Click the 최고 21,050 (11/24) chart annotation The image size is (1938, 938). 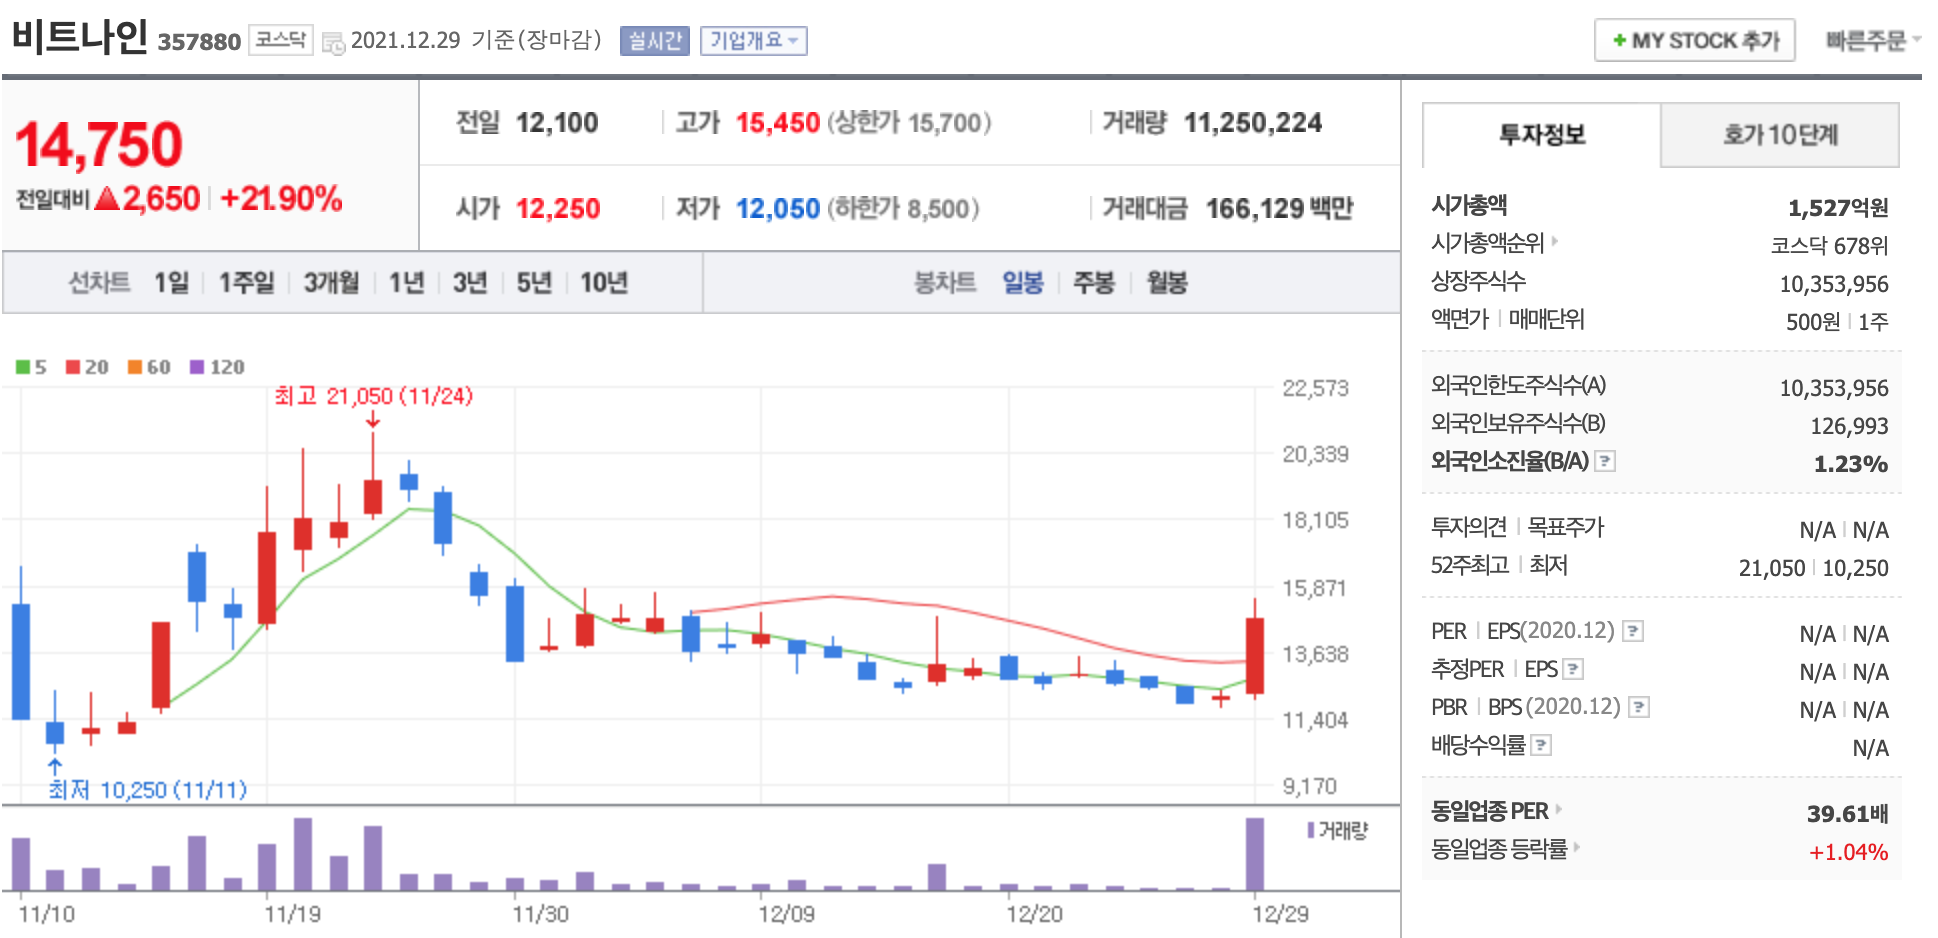click(373, 396)
